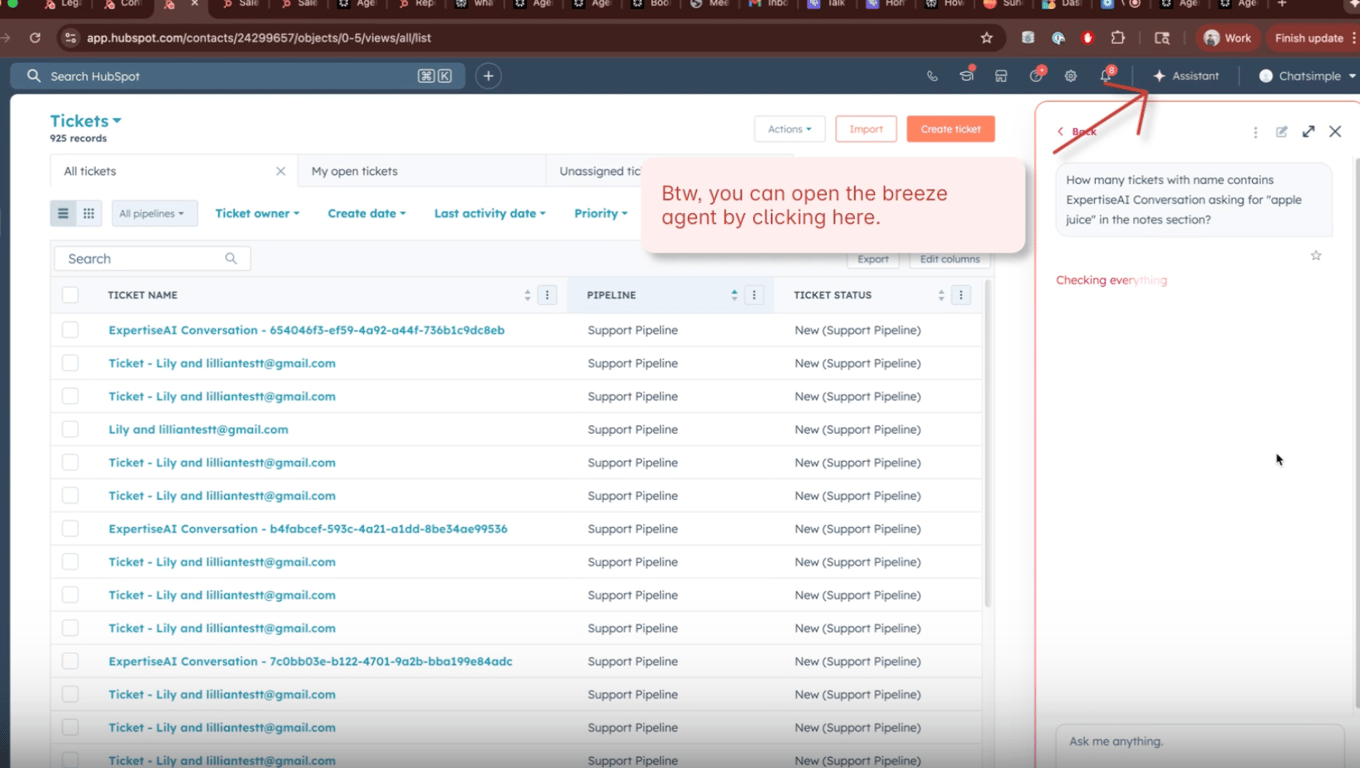Reload the browser page

pos(35,38)
